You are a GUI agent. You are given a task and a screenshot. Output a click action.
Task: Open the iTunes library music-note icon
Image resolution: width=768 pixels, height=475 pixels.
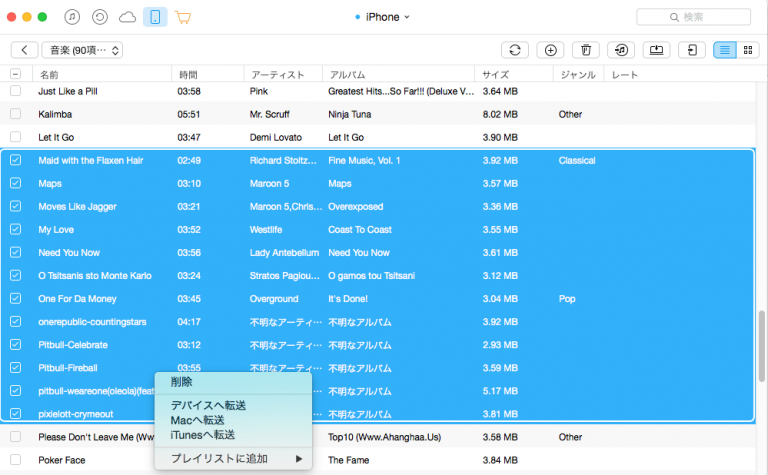pyautogui.click(x=72, y=17)
